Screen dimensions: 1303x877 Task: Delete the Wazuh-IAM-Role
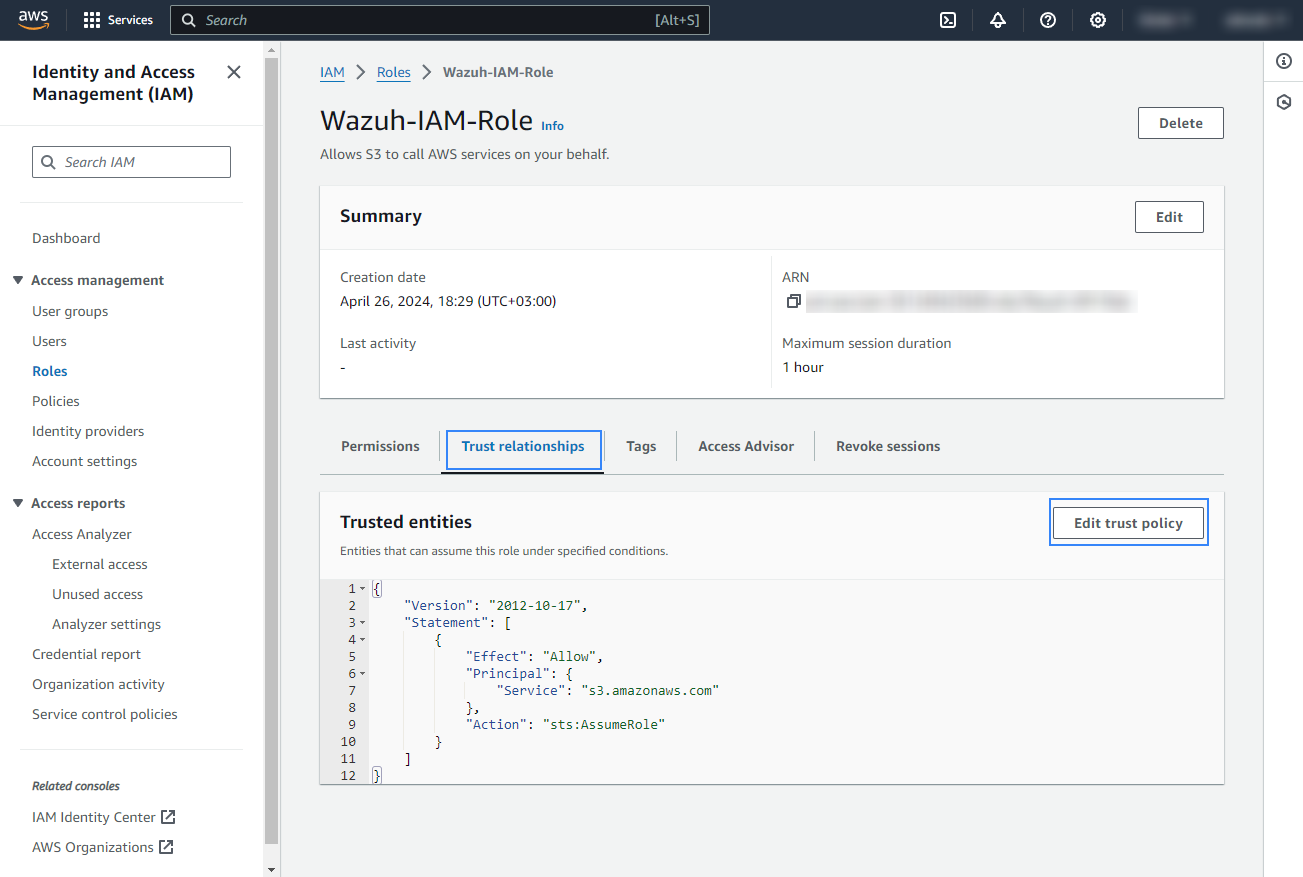[x=1180, y=123]
